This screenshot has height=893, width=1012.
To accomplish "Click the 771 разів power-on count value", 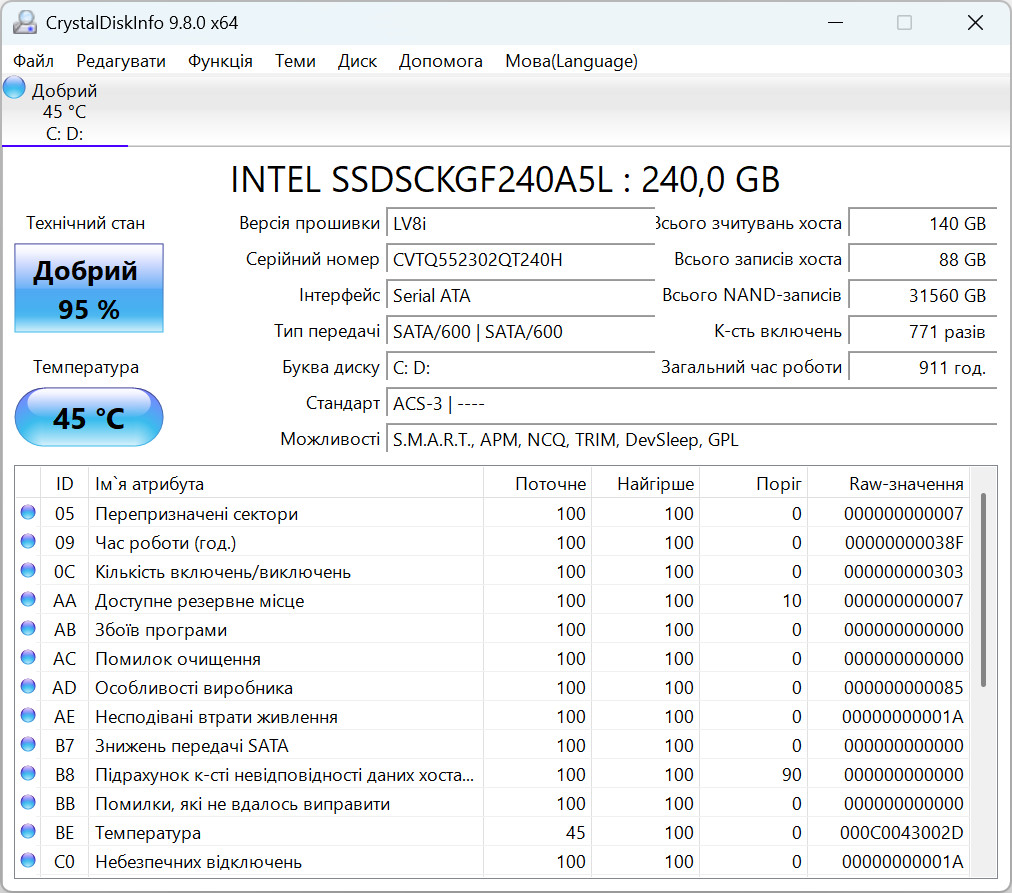I will pos(923,332).
